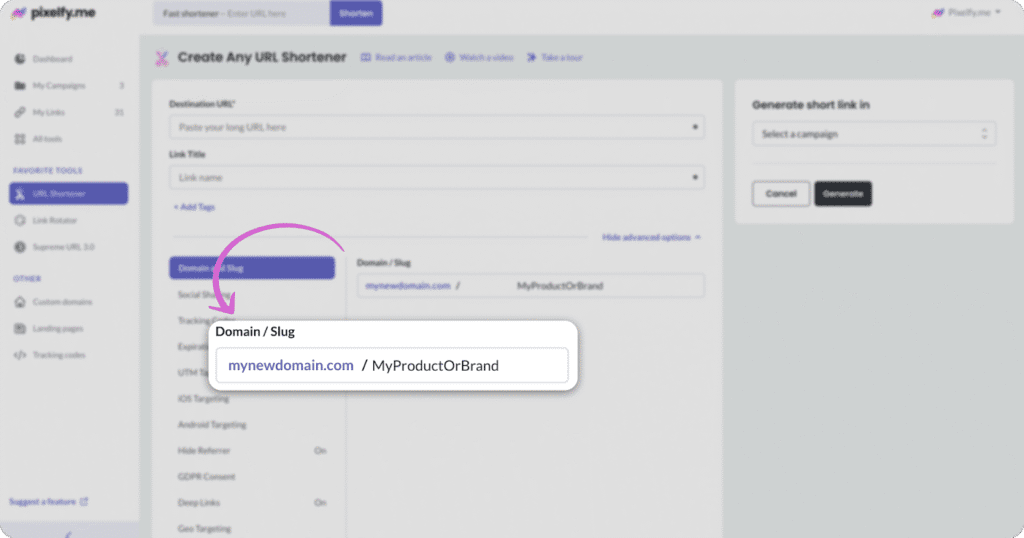Click the Link Rotator icon
Image resolution: width=1024 pixels, height=538 pixels.
coord(20,220)
